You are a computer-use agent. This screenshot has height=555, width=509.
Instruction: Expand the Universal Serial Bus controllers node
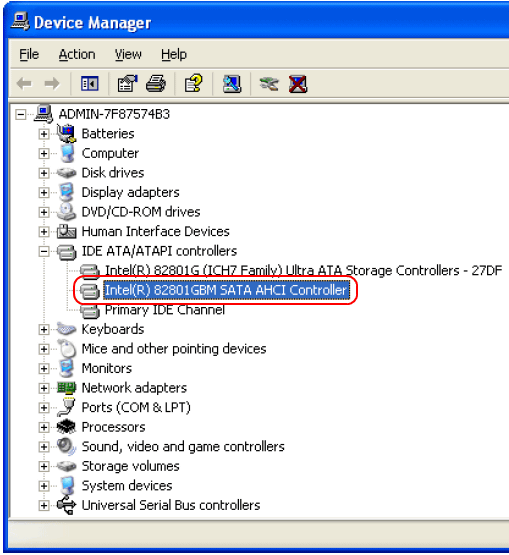(44, 505)
